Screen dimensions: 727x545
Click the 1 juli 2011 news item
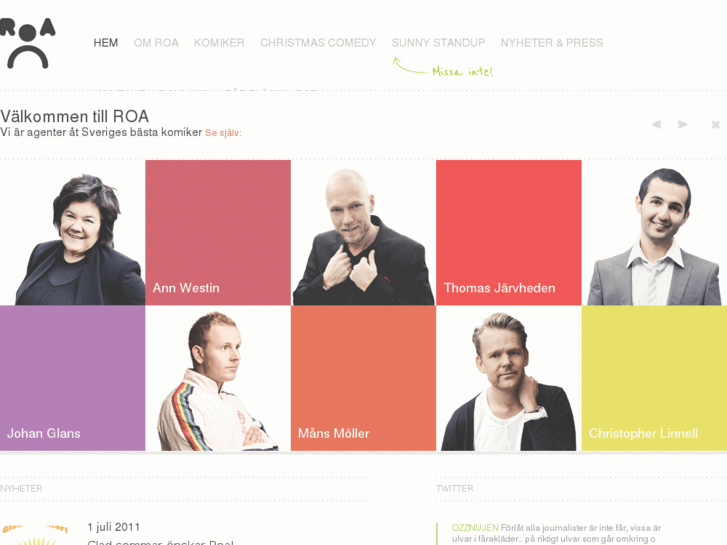coord(114,527)
